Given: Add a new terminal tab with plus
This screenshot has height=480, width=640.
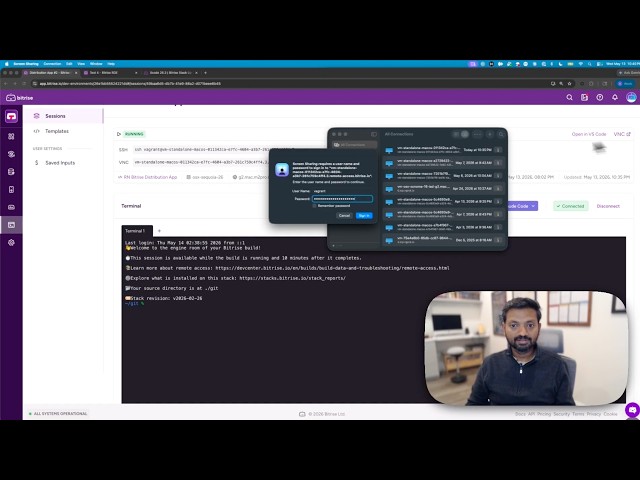Looking at the screenshot, I should pyautogui.click(x=159, y=231).
